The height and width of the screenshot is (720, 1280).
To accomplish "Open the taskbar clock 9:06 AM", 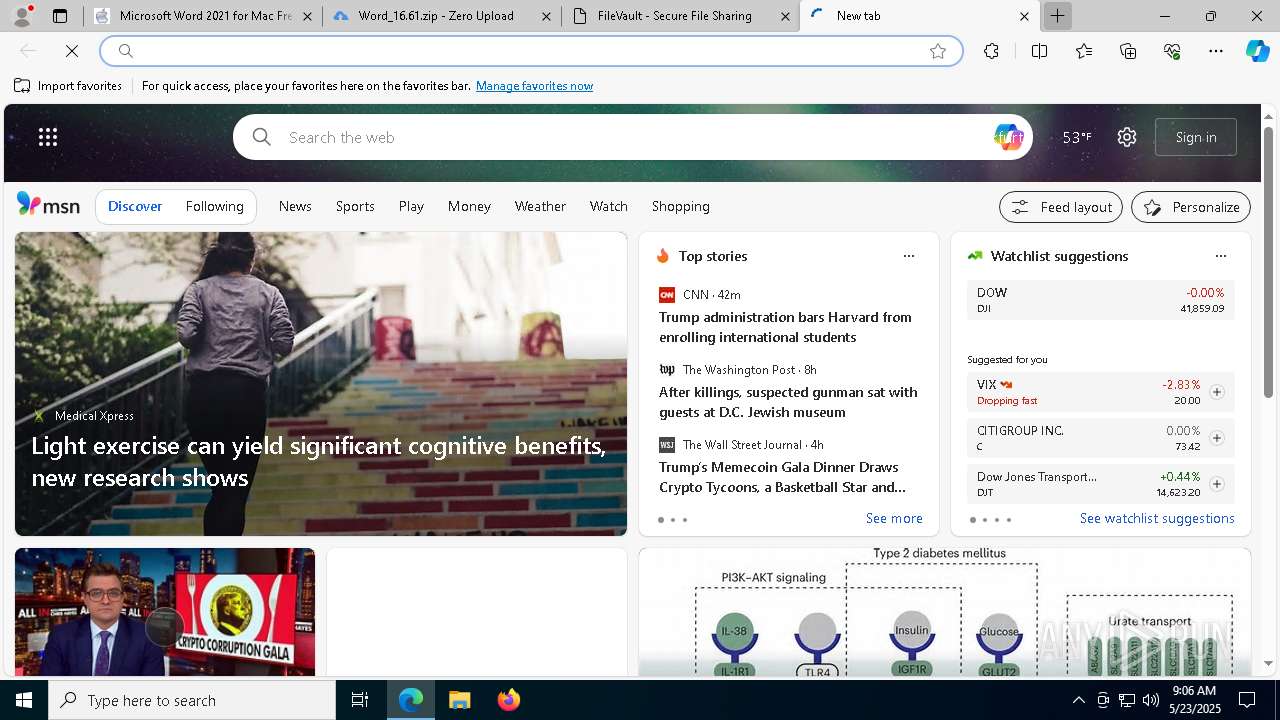I will (1193, 700).
